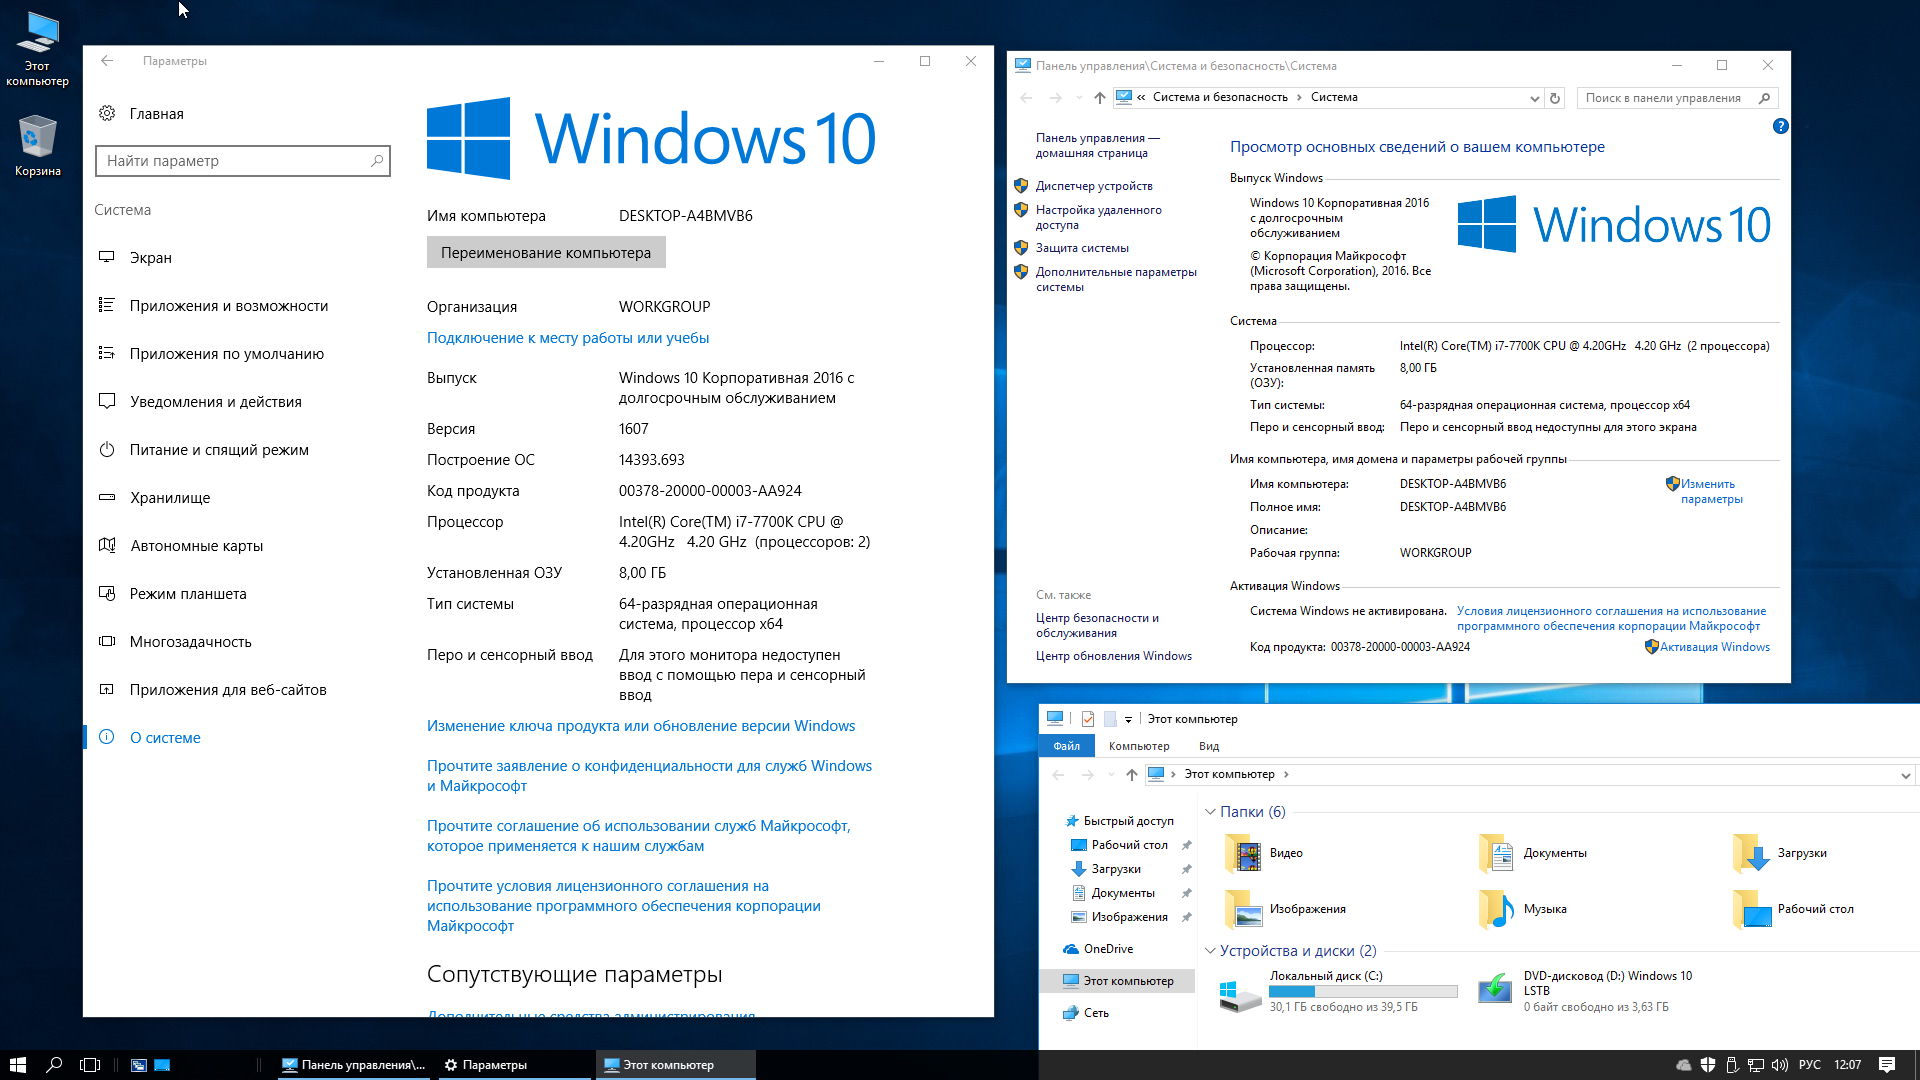
Task: Open Файл tab in Explorer
Action: coord(1066,746)
